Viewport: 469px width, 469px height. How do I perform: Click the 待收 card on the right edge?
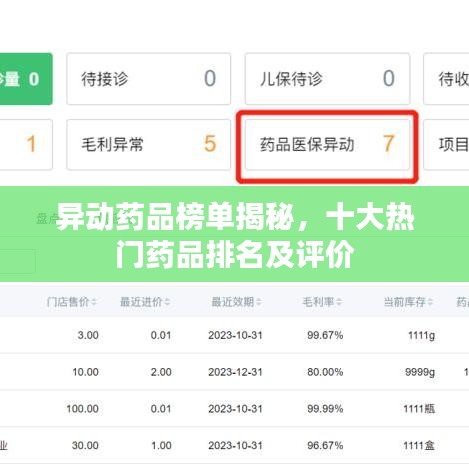[x=446, y=79]
